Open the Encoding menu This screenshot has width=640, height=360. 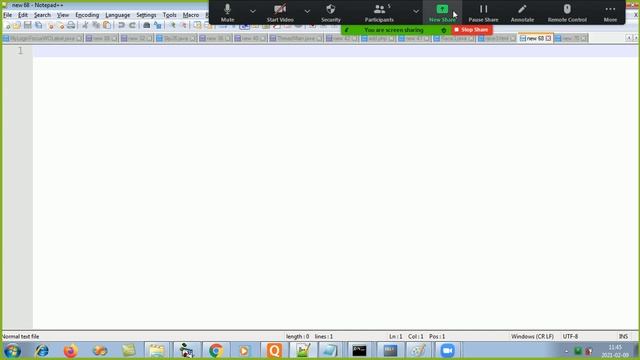coord(87,15)
